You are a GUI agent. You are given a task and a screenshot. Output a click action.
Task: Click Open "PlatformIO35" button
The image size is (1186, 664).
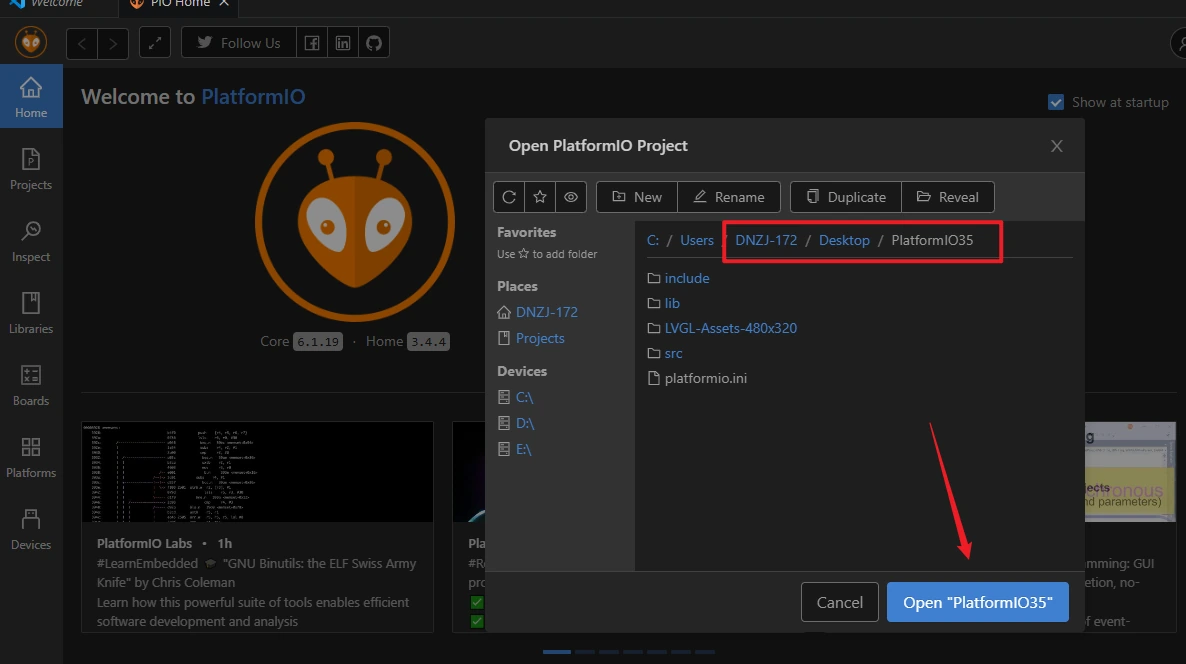[977, 602]
